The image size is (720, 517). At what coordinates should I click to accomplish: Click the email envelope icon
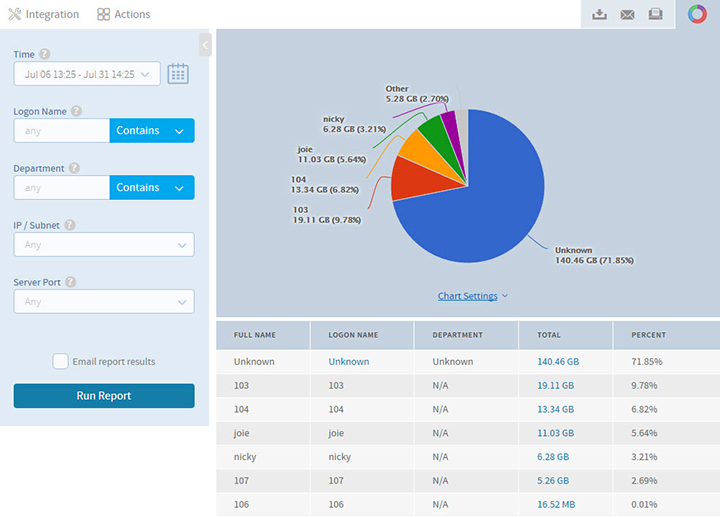627,14
